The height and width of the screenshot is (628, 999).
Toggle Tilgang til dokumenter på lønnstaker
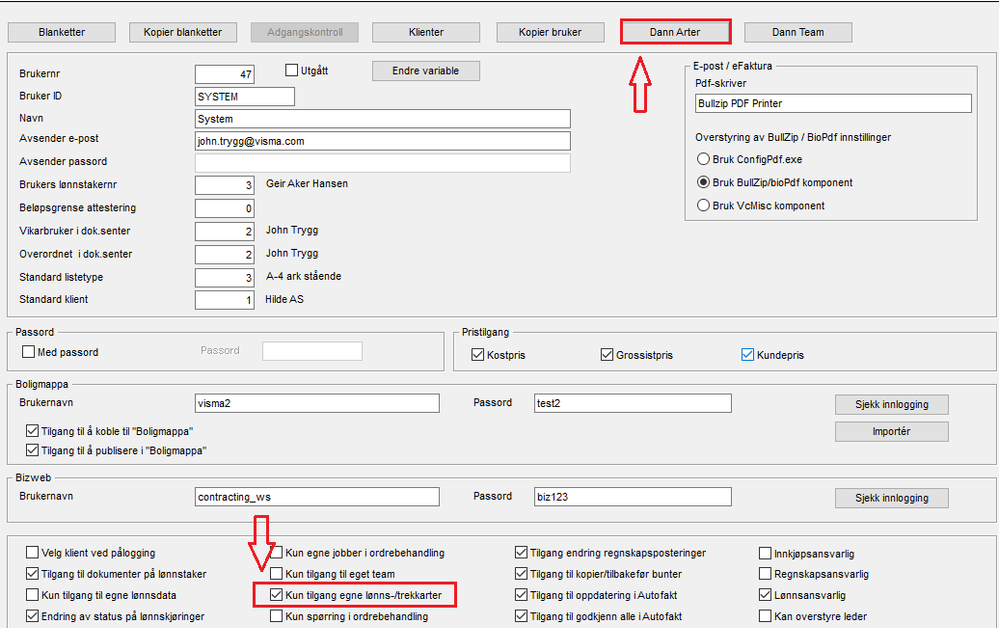tap(32, 574)
